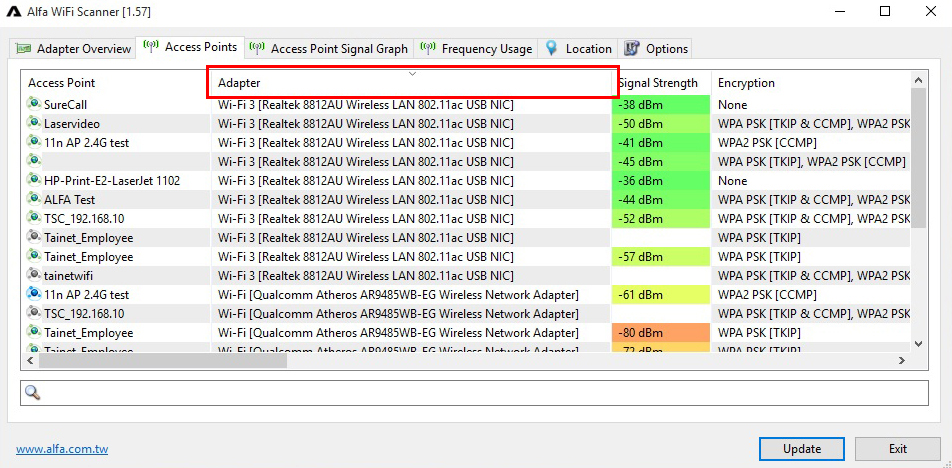This screenshot has width=952, height=468.
Task: Click the SureCall access point icon
Action: click(x=34, y=104)
